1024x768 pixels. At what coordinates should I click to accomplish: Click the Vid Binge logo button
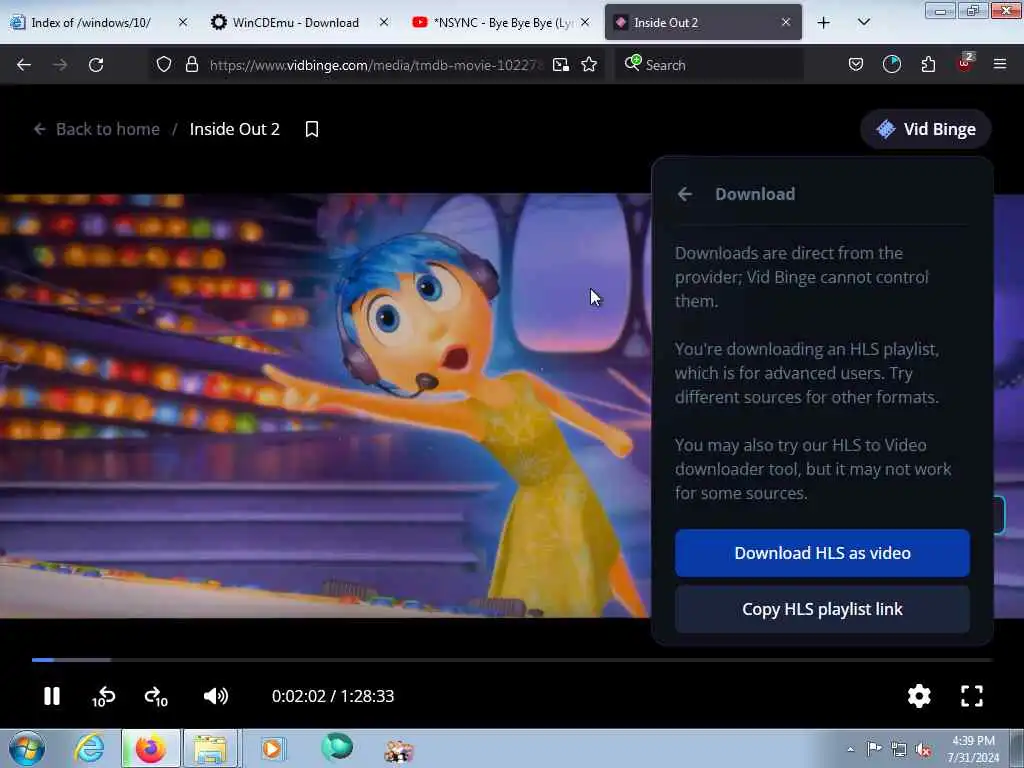coord(925,129)
